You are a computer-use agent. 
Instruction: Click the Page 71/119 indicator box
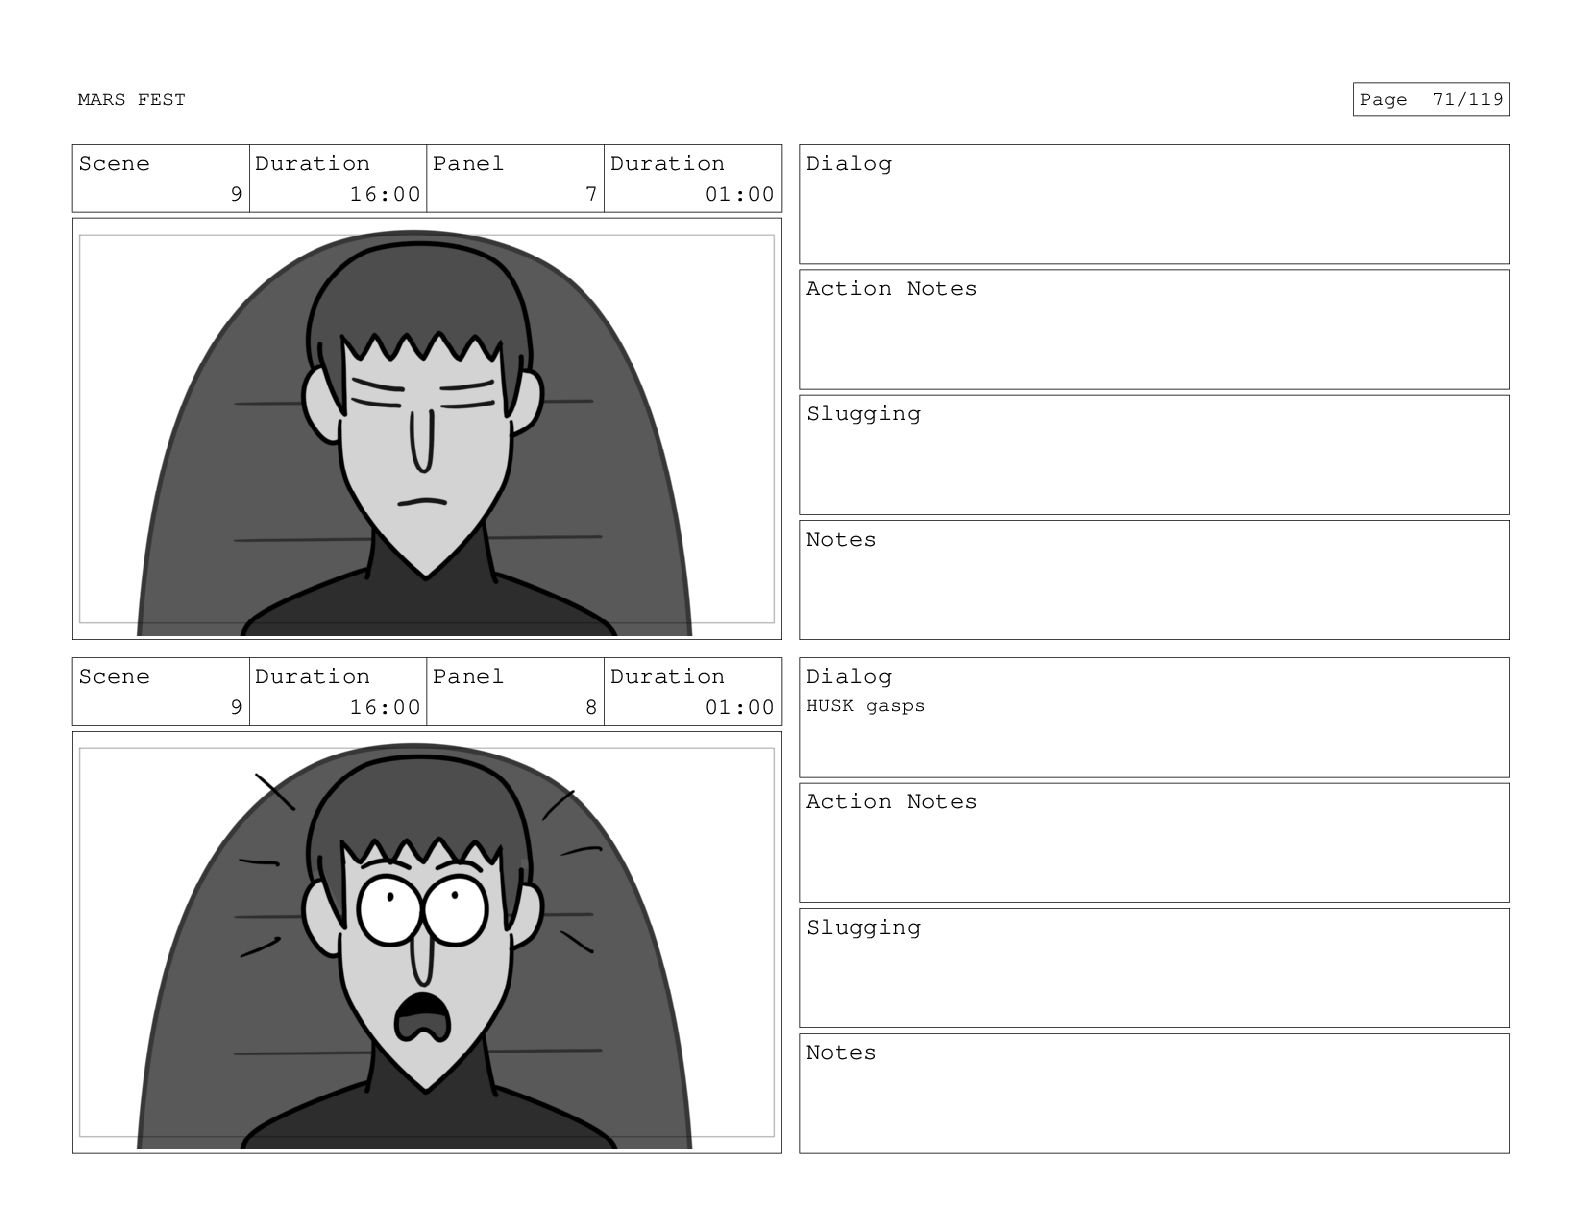pyautogui.click(x=1431, y=99)
